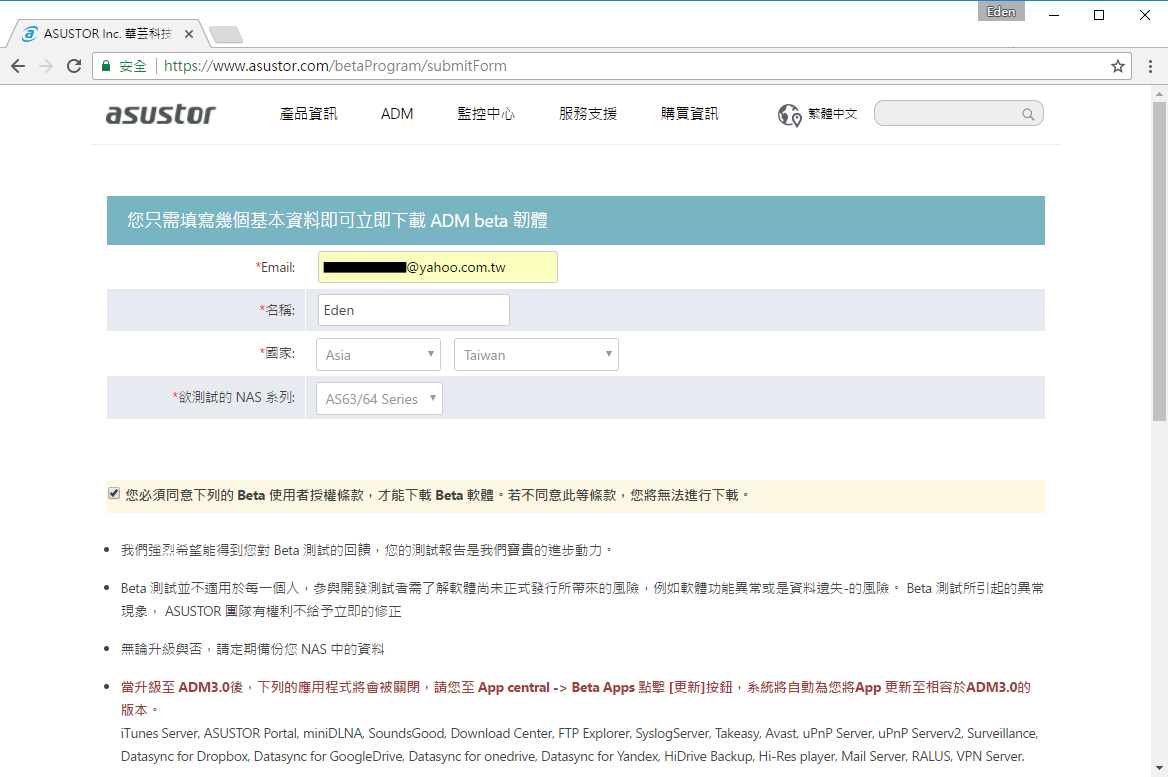
Task: Click the globe language icon
Action: click(x=789, y=115)
